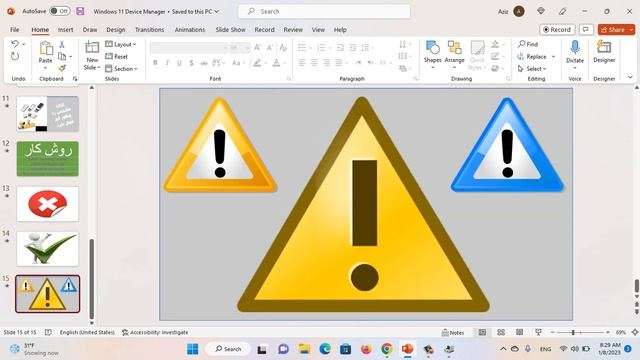
Task: Select slide 13 red X thumbnail
Action: pyautogui.click(x=48, y=204)
